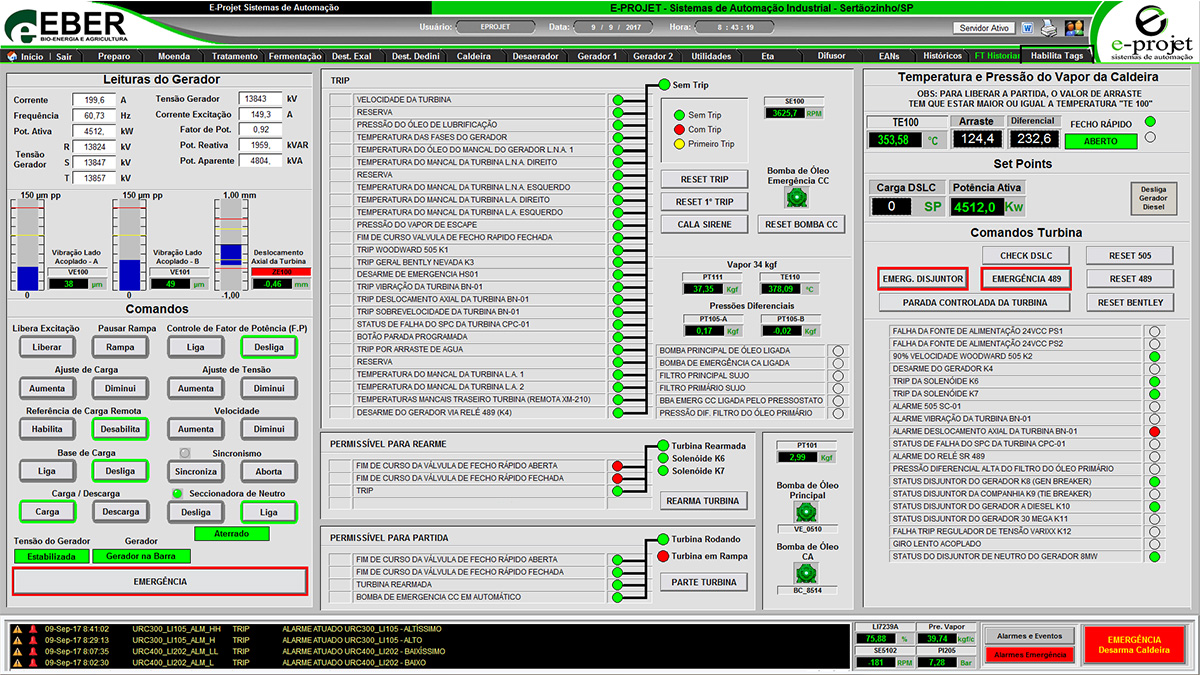Open the Alarmes e Eventos panel
This screenshot has height=675, width=1200.
pos(1028,635)
